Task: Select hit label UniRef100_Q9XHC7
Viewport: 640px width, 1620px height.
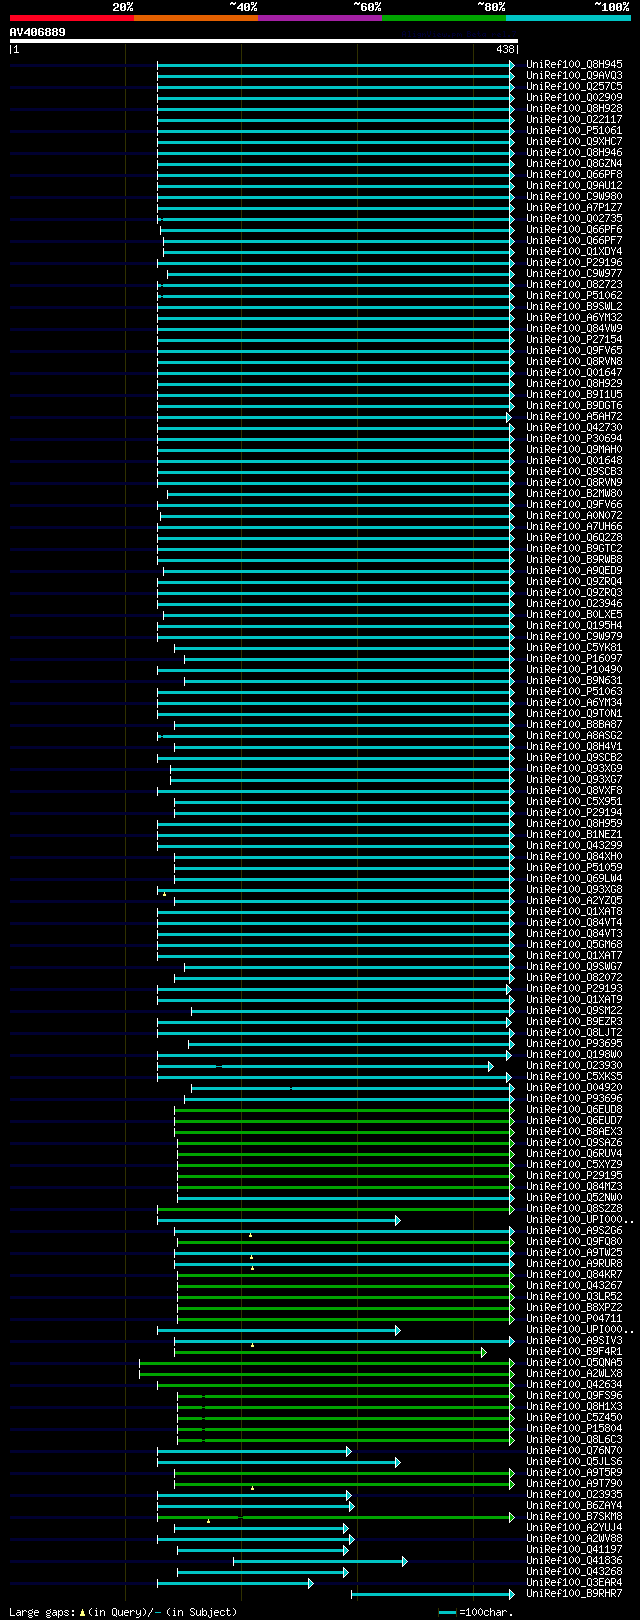Action: (574, 142)
